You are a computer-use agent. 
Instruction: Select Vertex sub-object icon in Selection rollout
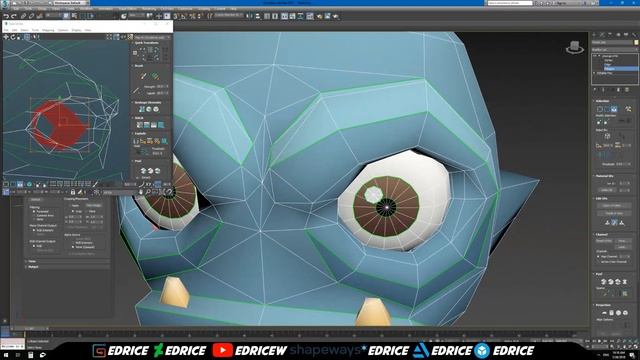600,109
